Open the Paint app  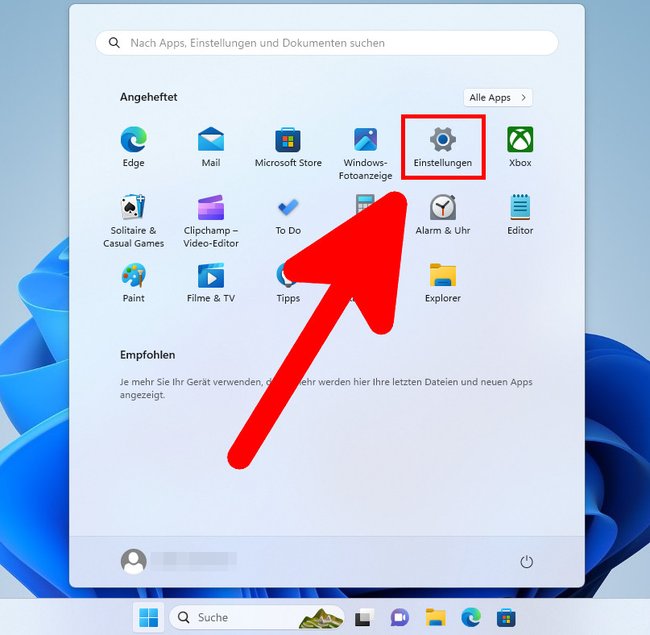(133, 283)
